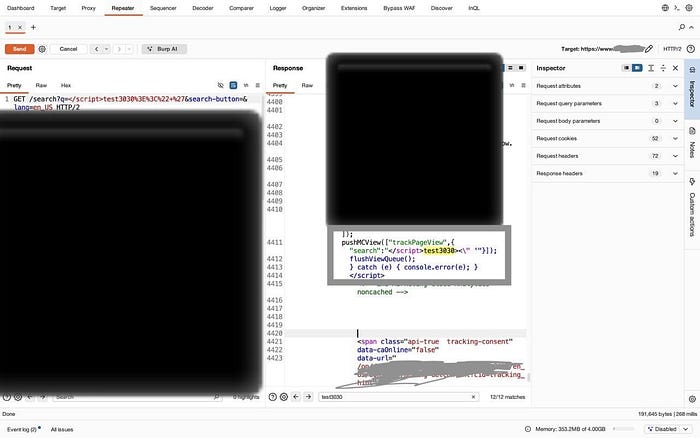Open the back-history dropdown arrow
Screen dimensions: 700x438
pos(107,49)
